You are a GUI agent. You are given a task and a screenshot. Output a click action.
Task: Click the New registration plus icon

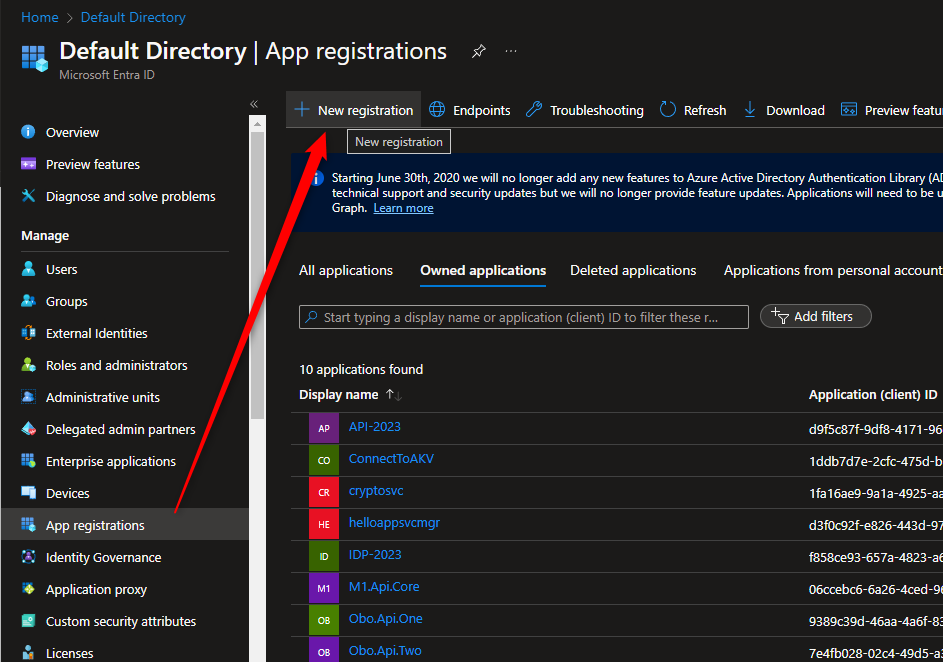pyautogui.click(x=302, y=110)
